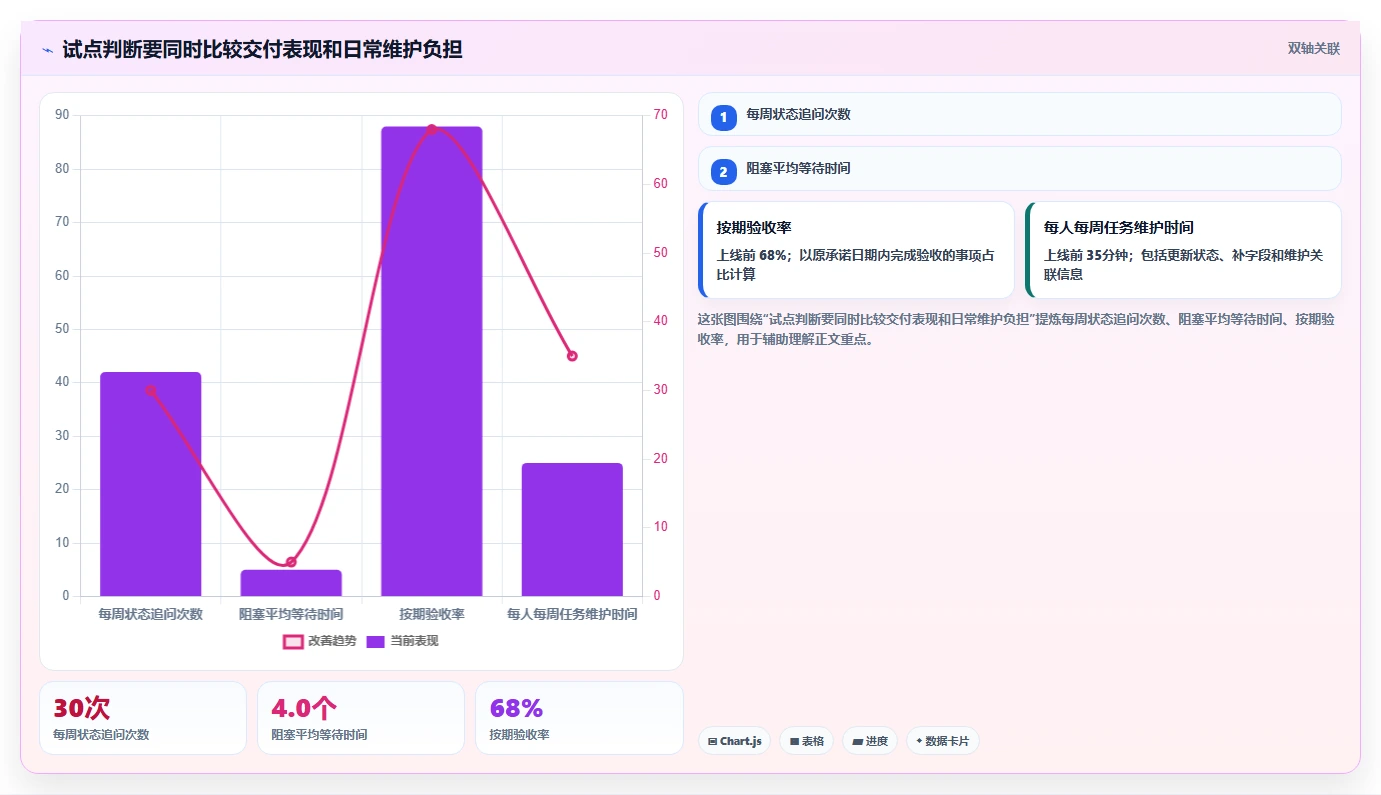Toggle the 当前表现 purple legend swatch
1381x795 pixels.
(x=376, y=641)
